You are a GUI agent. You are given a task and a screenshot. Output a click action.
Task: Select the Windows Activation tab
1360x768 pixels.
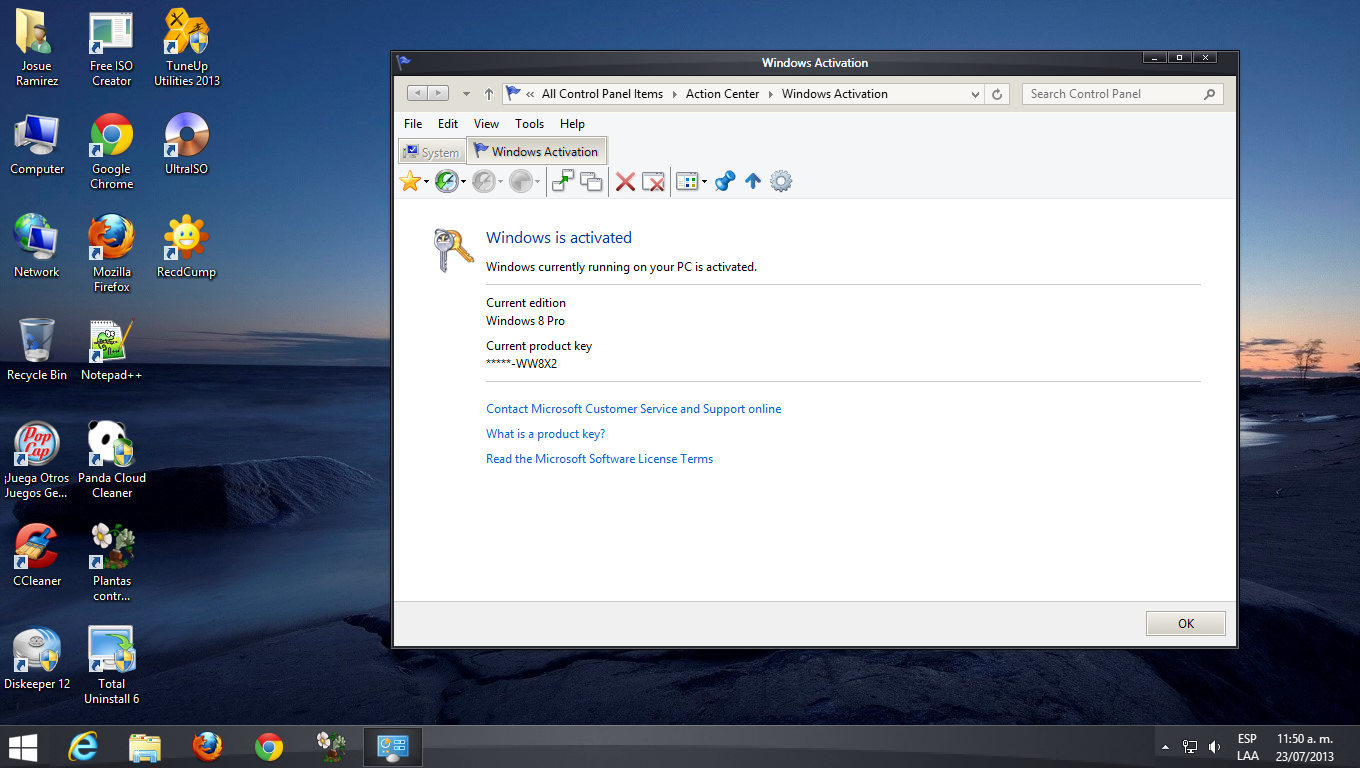tap(536, 151)
